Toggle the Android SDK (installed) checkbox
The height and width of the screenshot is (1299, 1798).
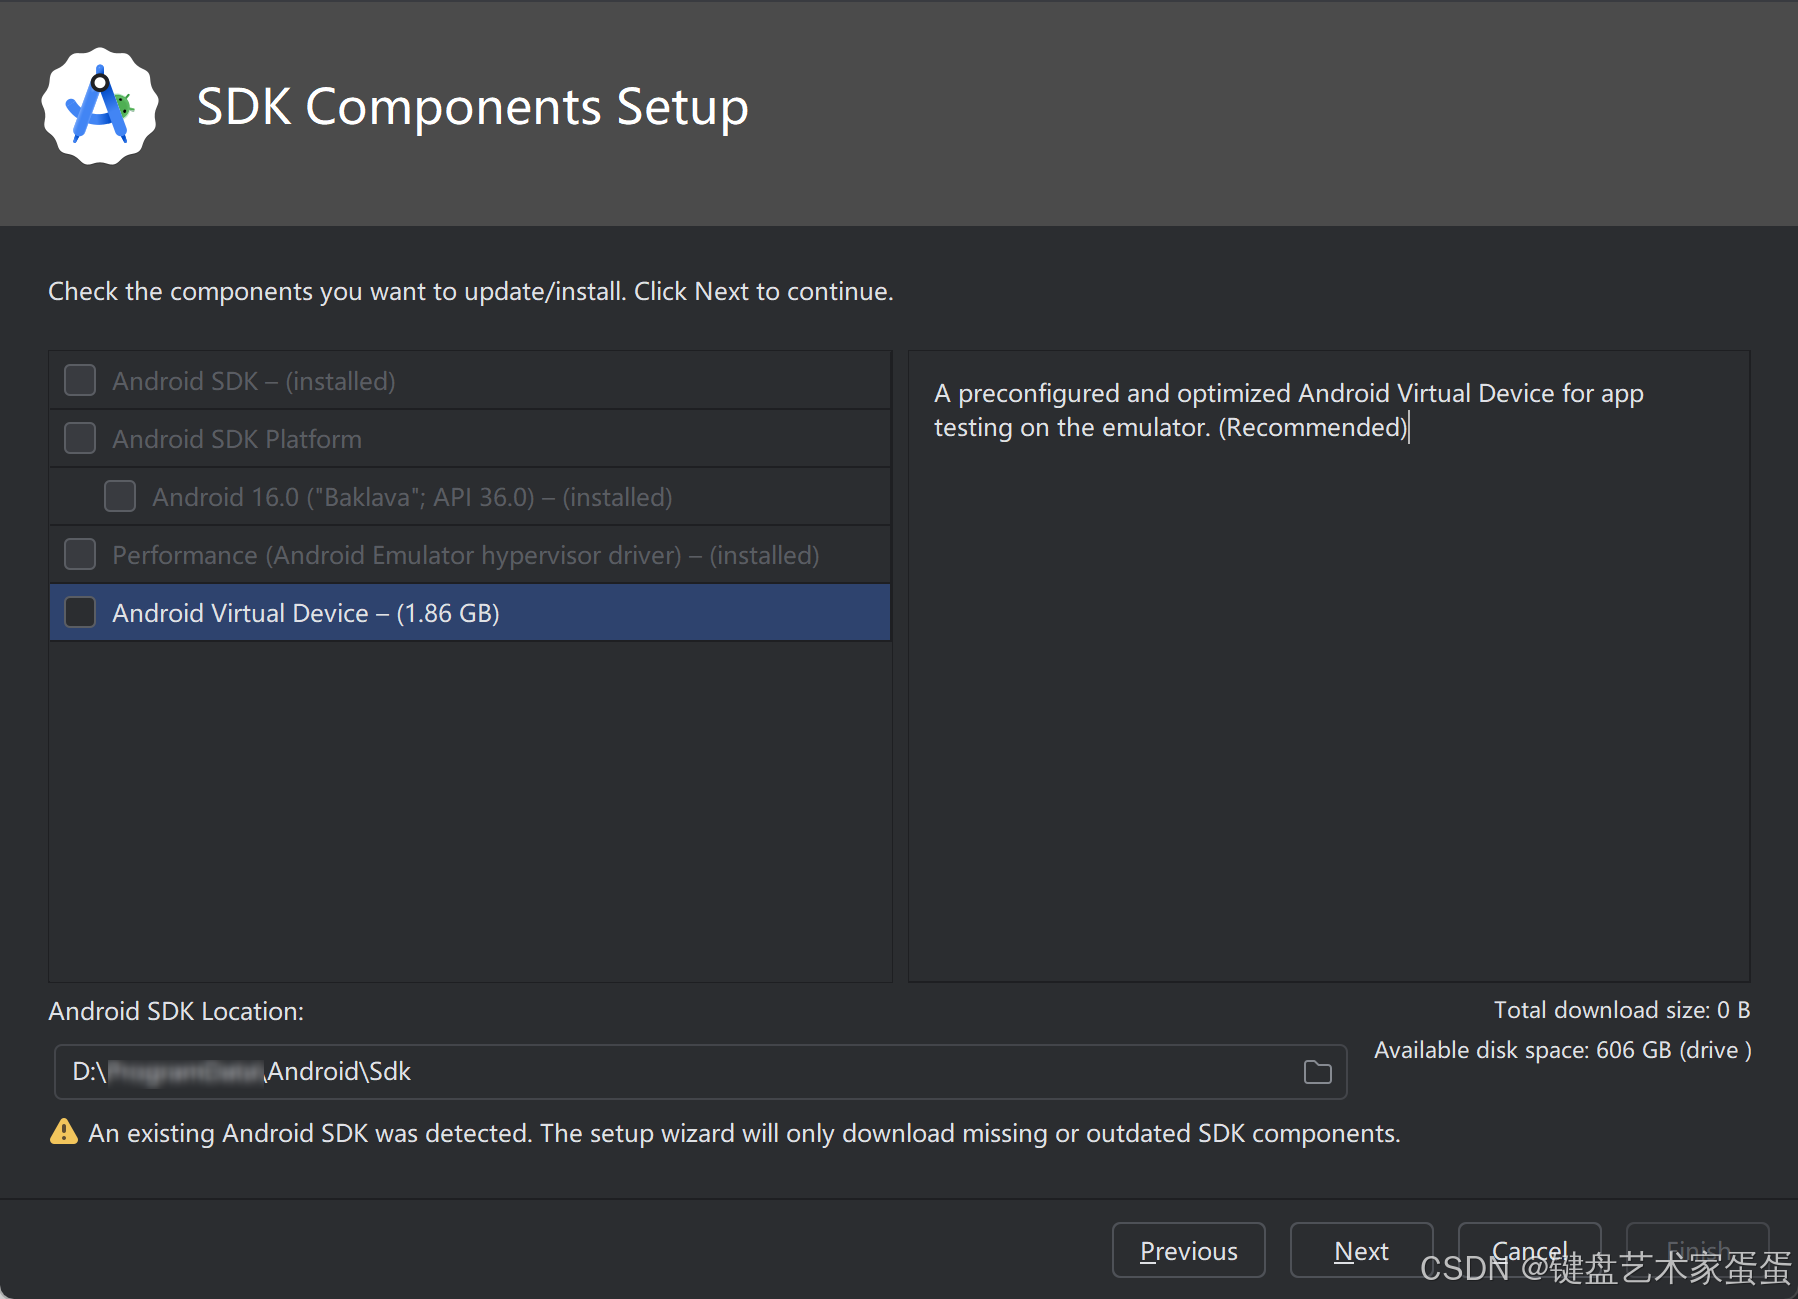[x=80, y=380]
